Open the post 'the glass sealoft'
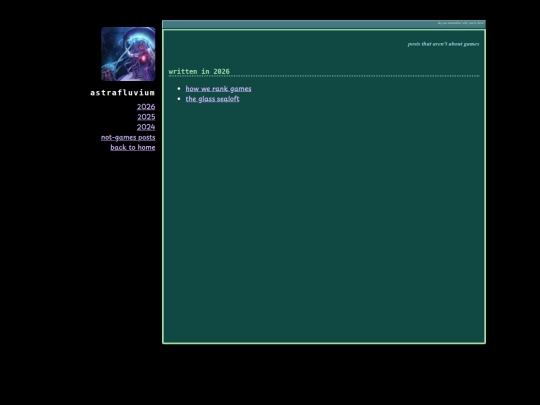The height and width of the screenshot is (405, 540). [212, 99]
